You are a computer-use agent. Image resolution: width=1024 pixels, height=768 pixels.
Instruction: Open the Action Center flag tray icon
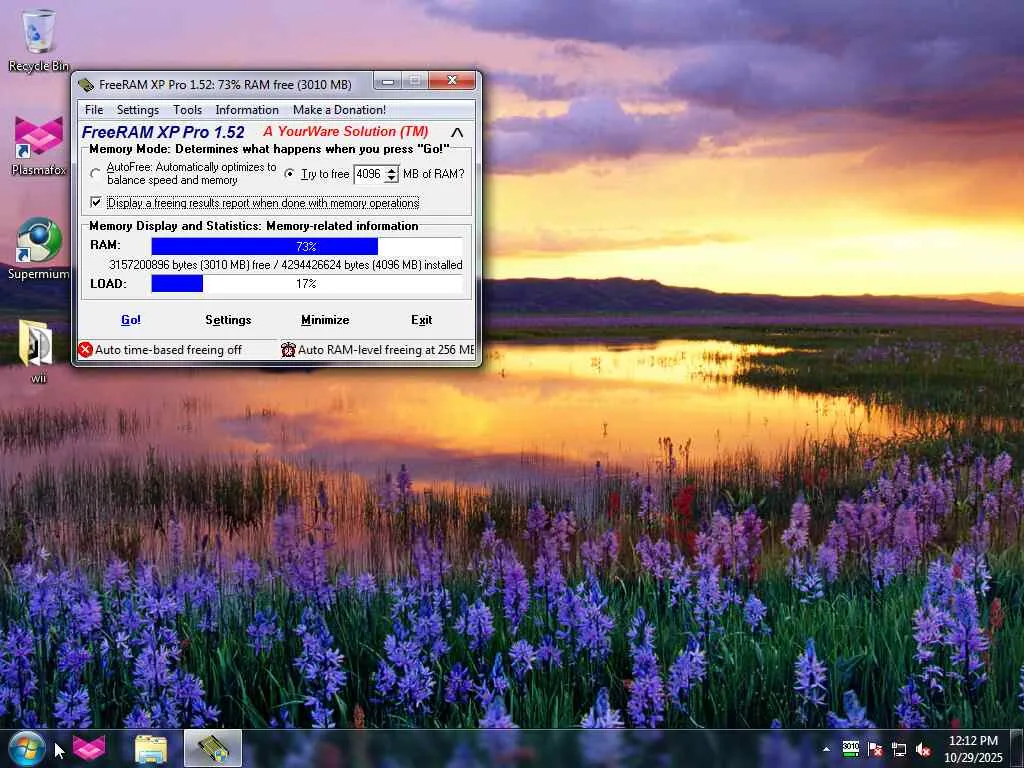click(x=875, y=749)
